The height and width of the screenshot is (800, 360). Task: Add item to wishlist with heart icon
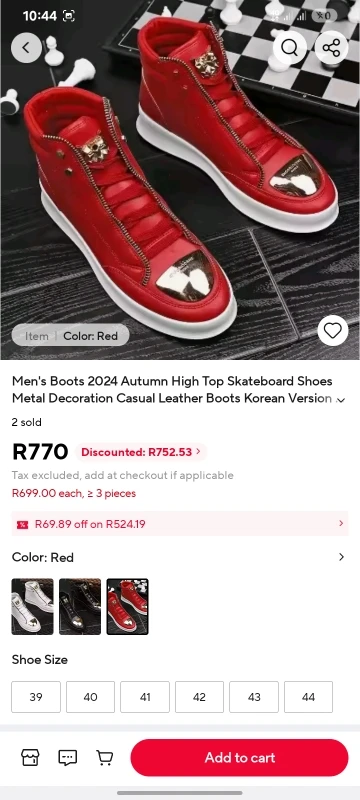pyautogui.click(x=332, y=331)
